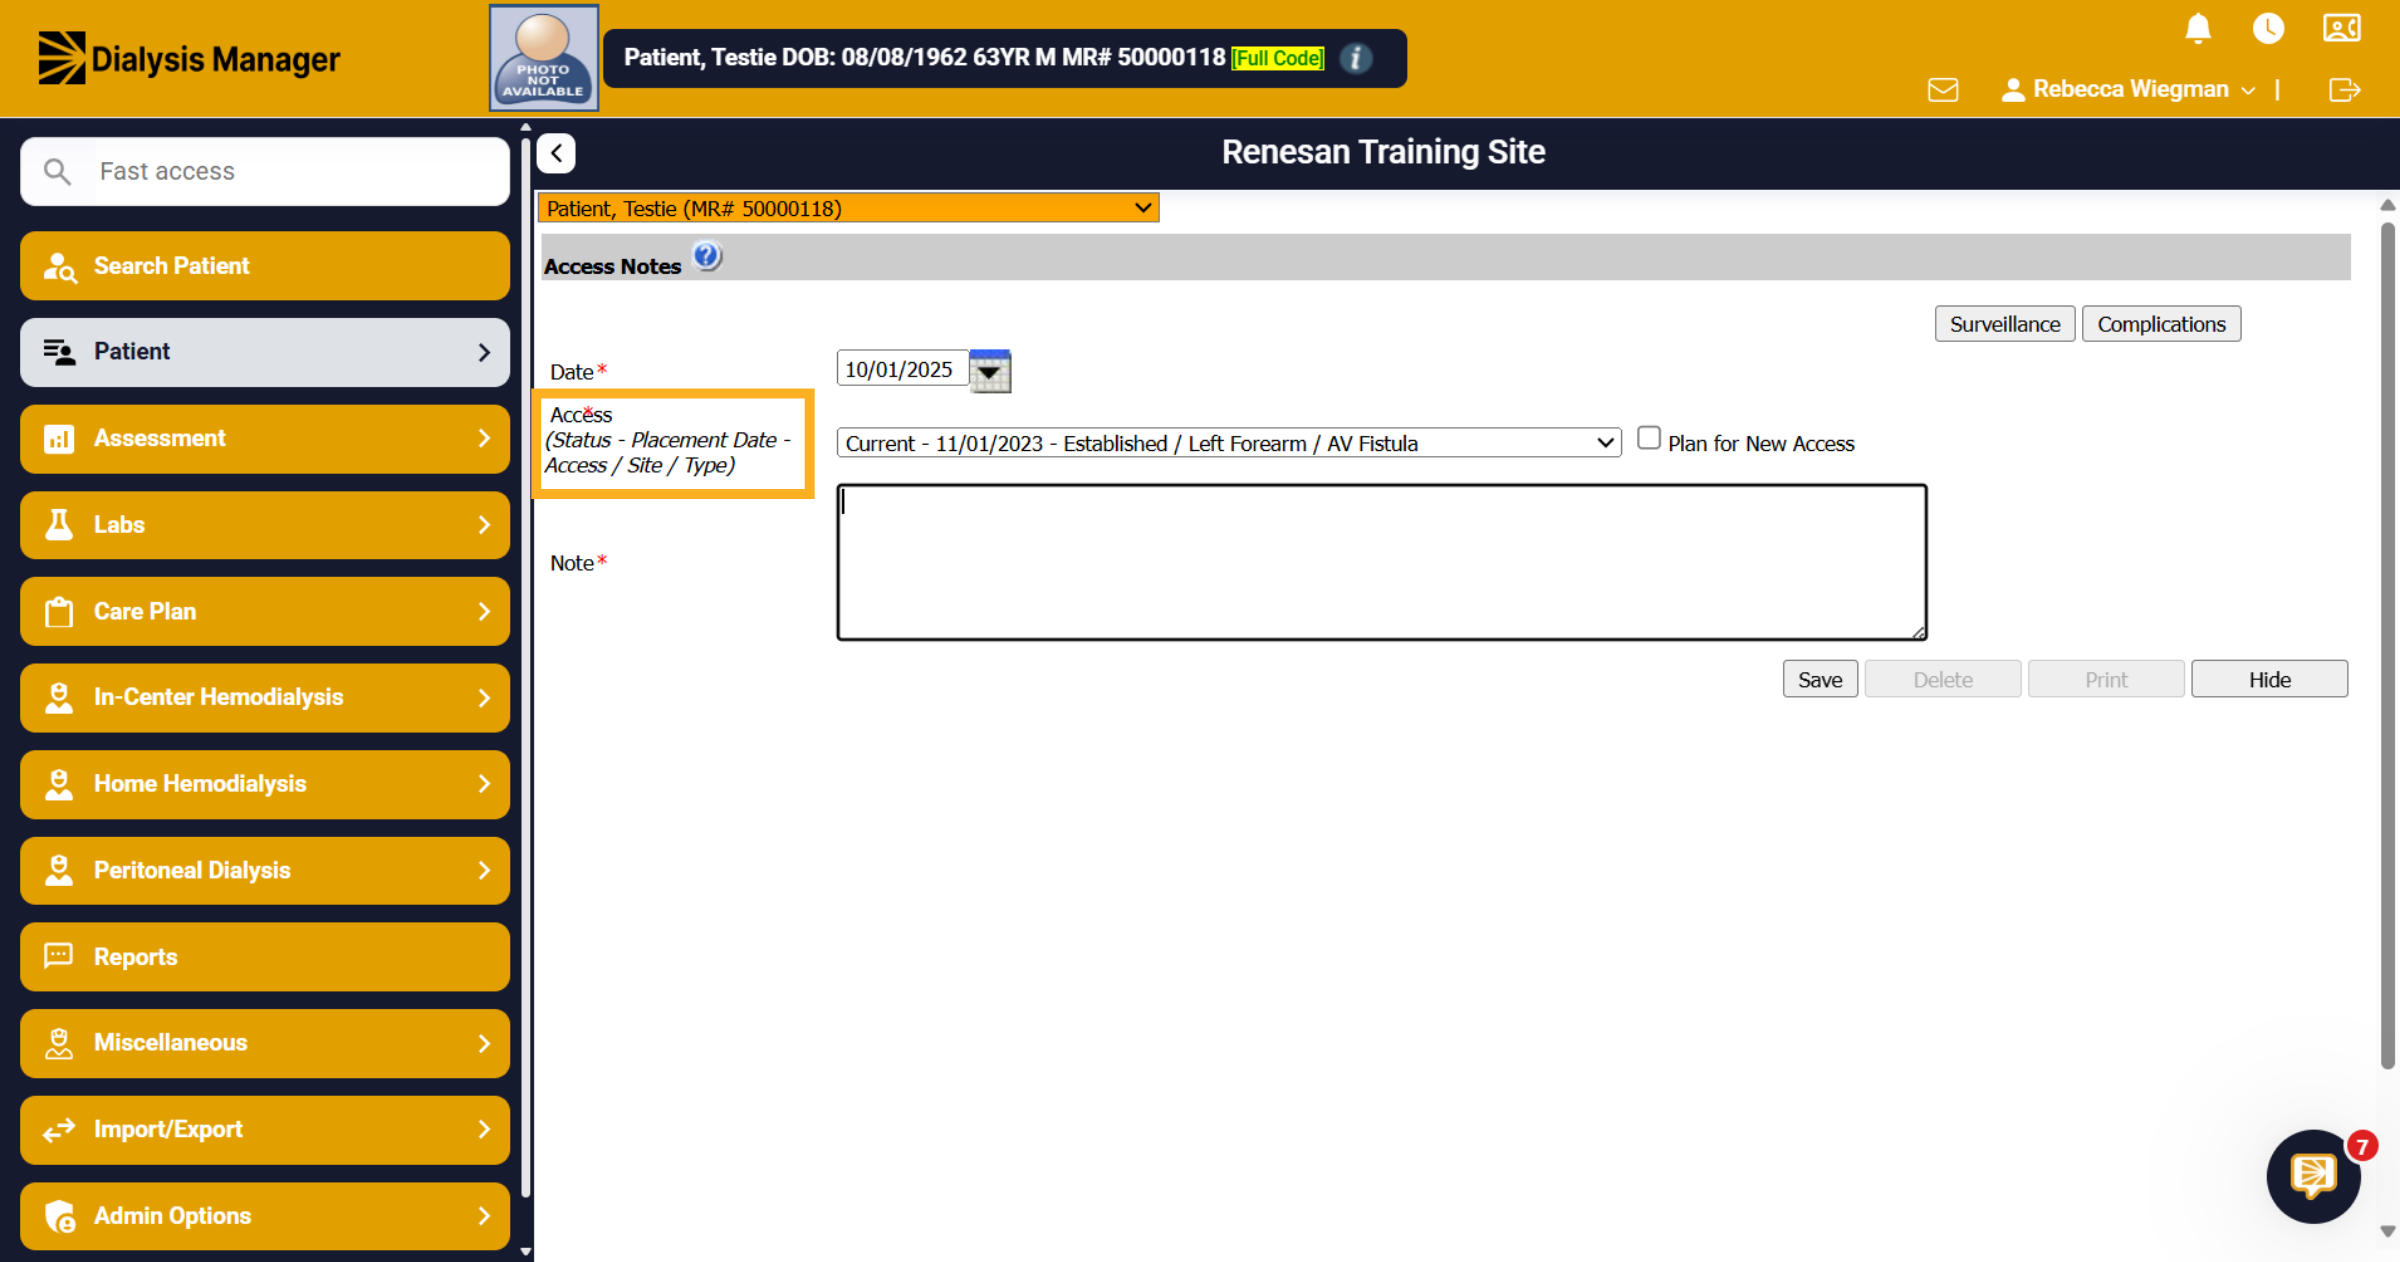
Task: Open the clock history icon
Action: click(2268, 28)
